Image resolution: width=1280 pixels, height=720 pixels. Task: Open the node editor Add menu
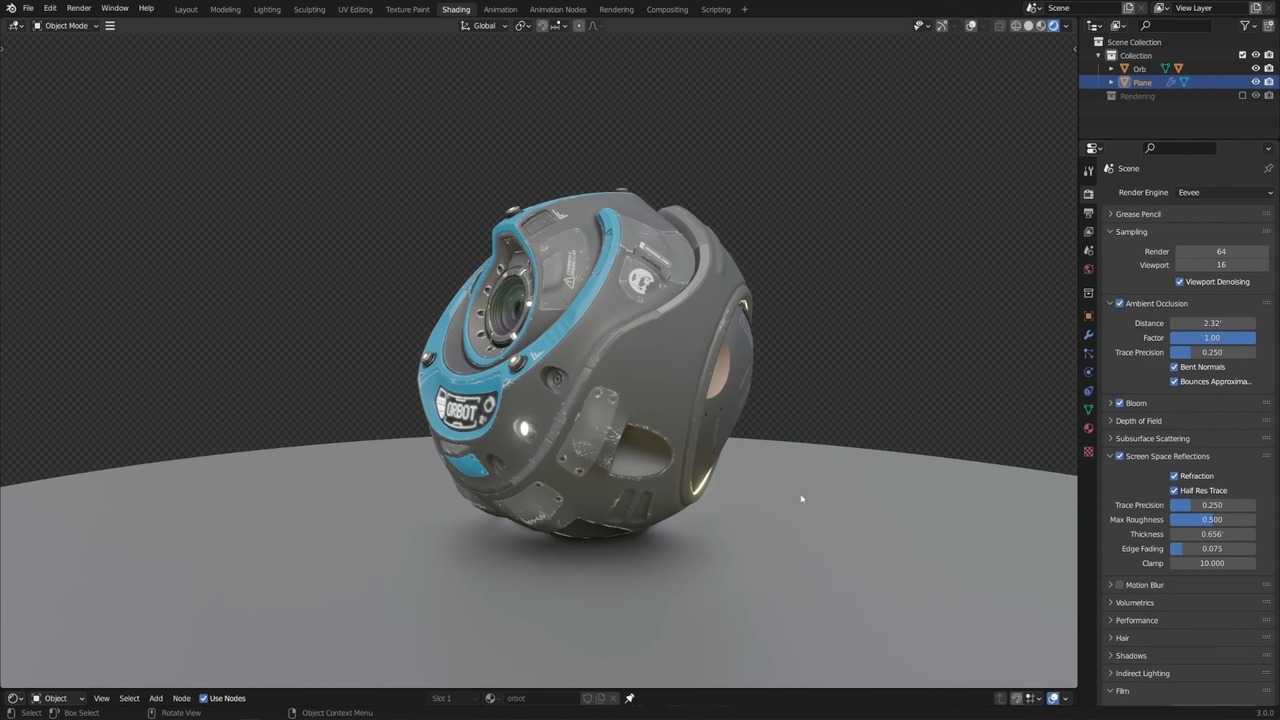156,698
